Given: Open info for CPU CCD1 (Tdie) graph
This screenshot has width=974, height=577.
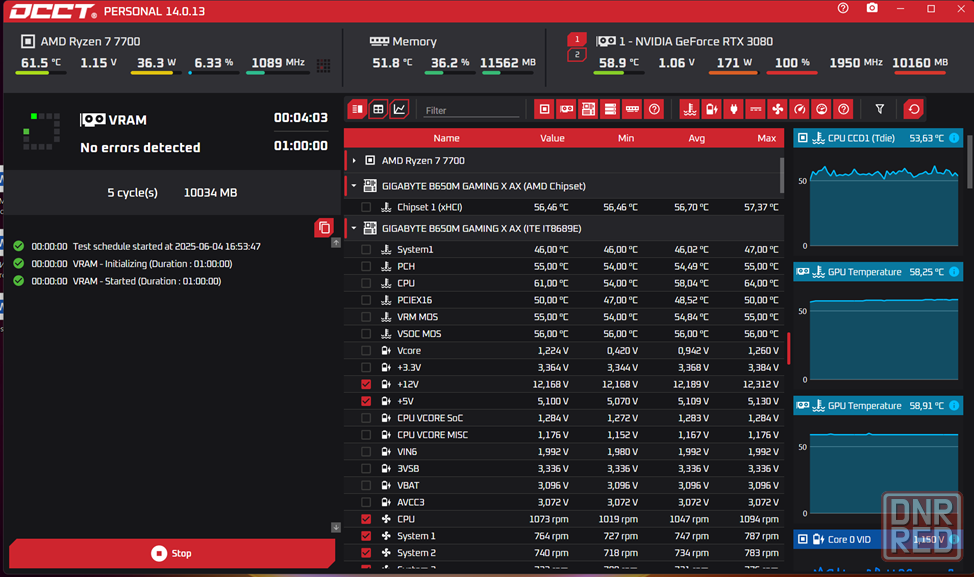Looking at the screenshot, I should [x=954, y=138].
